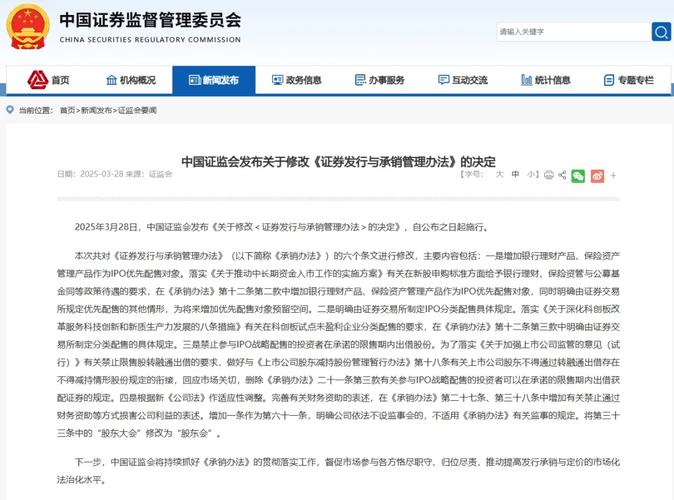Viewport: 674px width, 500px height.
Task: Share article via red Weibo icon
Action: coord(597,176)
